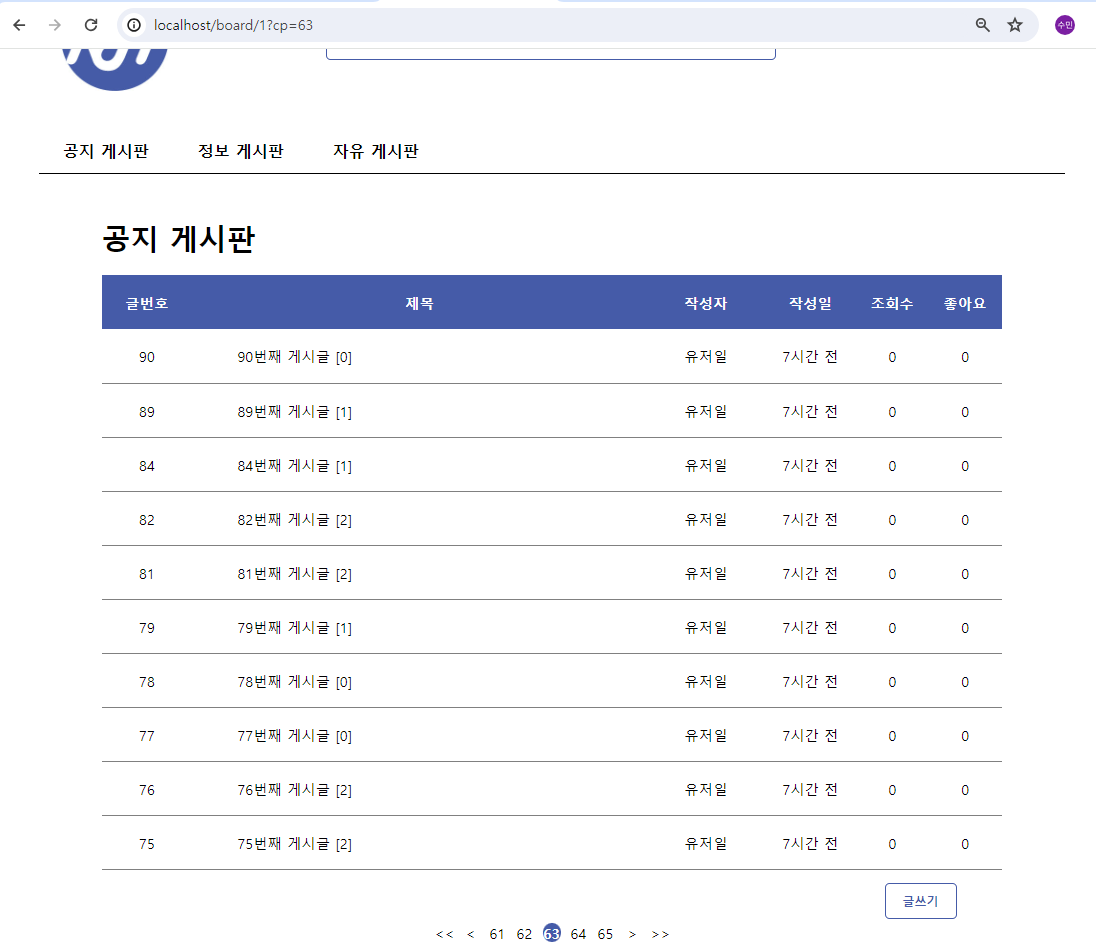Open the zoom magnifier icon
Image resolution: width=1096 pixels, height=950 pixels.
coord(982,25)
